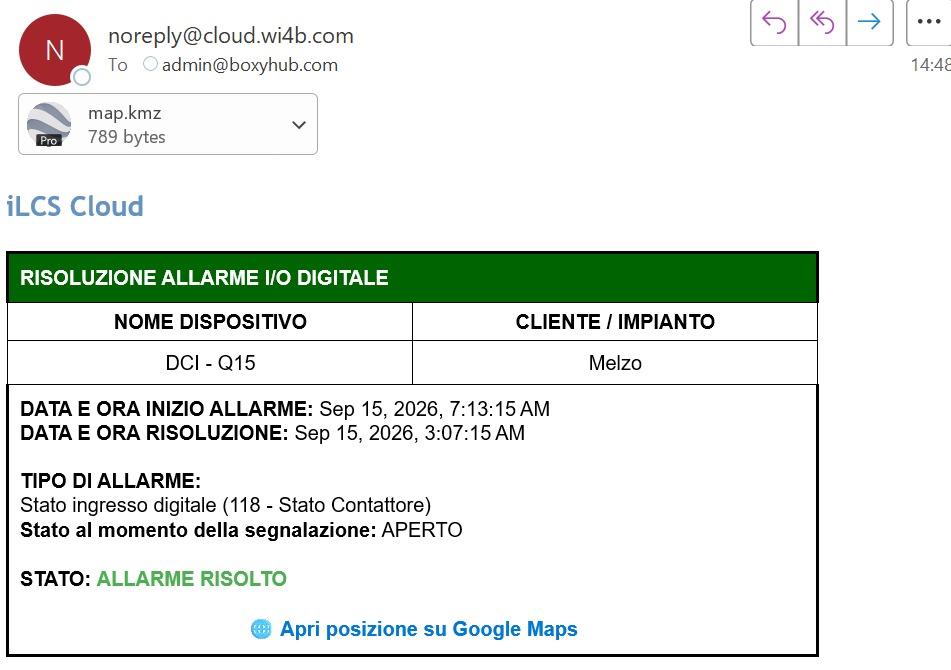Click the iLCS Cloud heading

[x=75, y=206]
